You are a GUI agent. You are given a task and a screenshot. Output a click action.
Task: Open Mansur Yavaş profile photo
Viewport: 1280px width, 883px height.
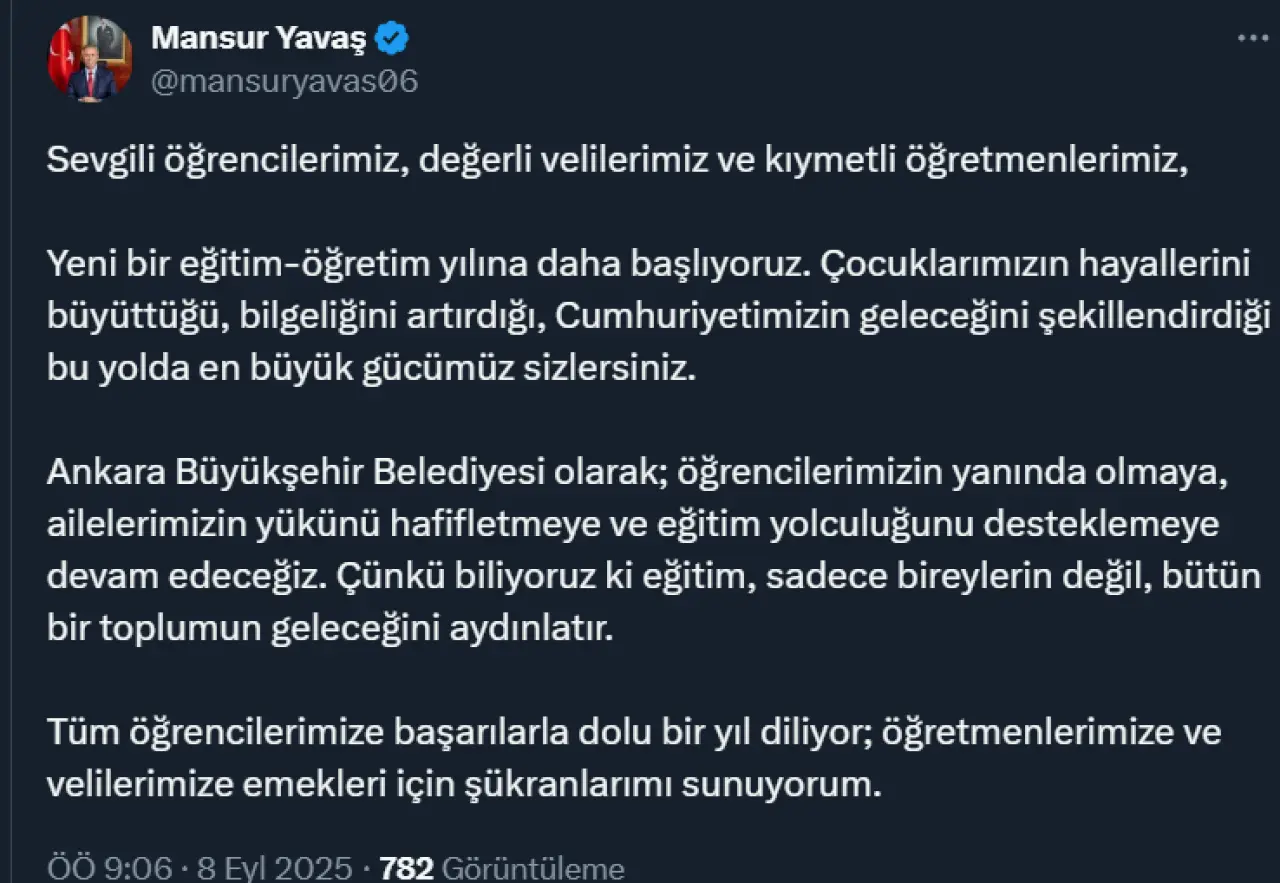(x=90, y=59)
